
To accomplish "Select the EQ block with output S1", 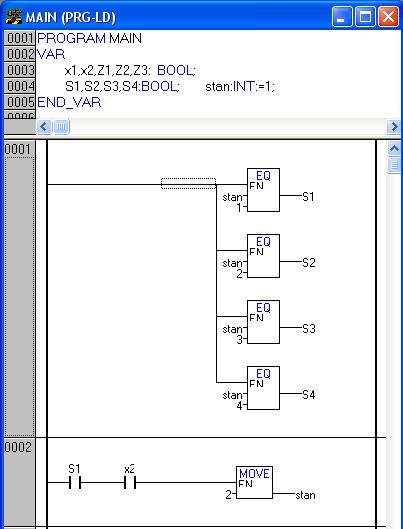I will 263,190.
